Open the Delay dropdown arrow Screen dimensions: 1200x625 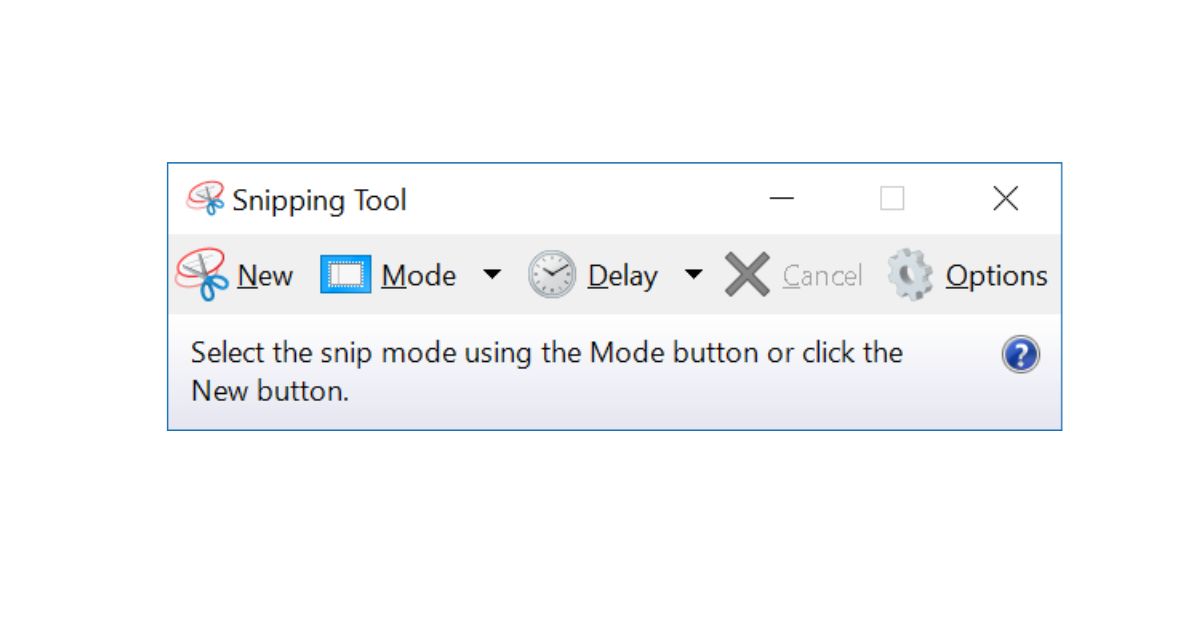(693, 275)
